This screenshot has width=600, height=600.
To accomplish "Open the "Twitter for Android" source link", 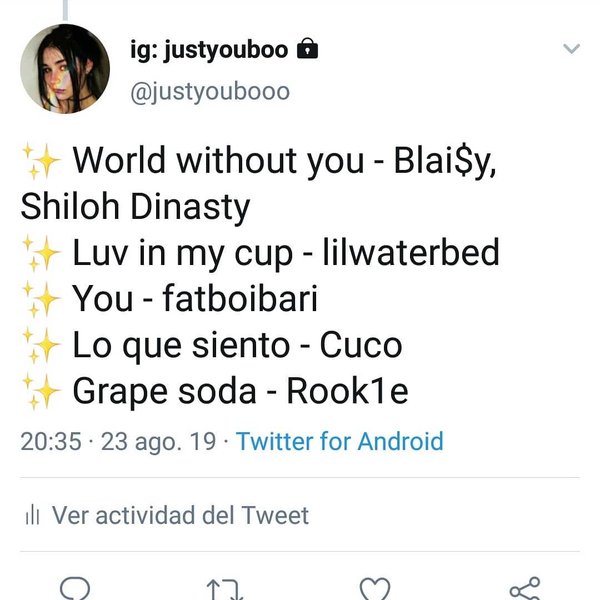I will point(339,441).
